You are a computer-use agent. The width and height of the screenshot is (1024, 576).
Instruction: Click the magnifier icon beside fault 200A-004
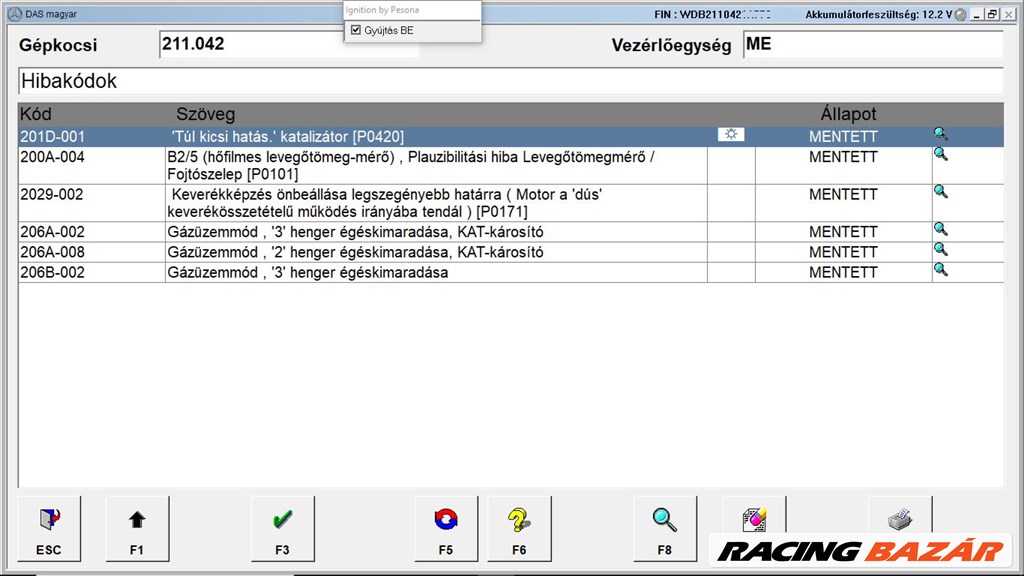(x=940, y=154)
